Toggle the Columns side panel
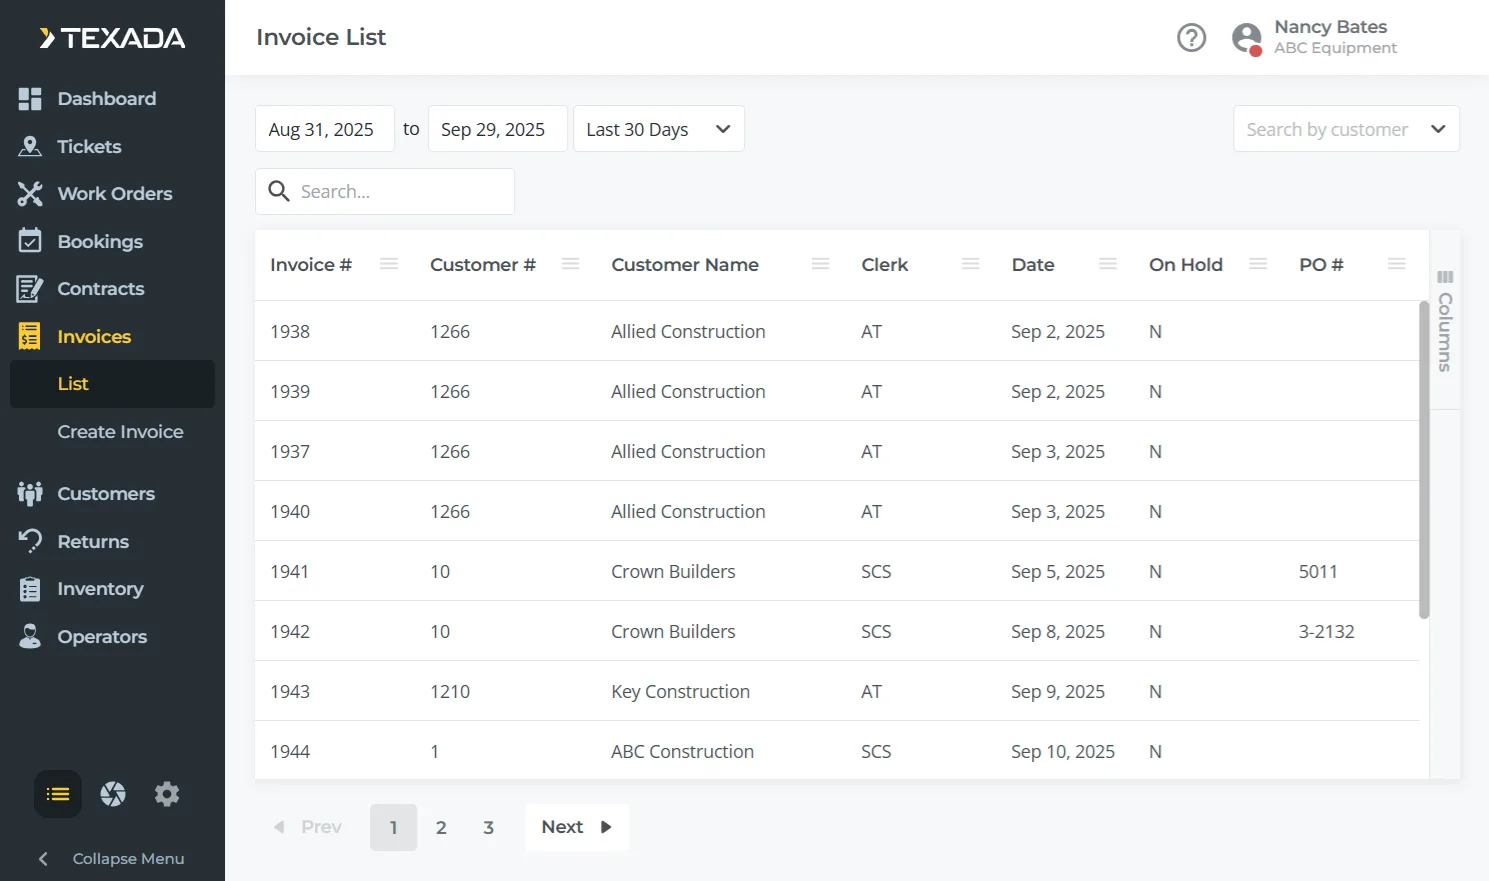The height and width of the screenshot is (881, 1489). [x=1445, y=320]
